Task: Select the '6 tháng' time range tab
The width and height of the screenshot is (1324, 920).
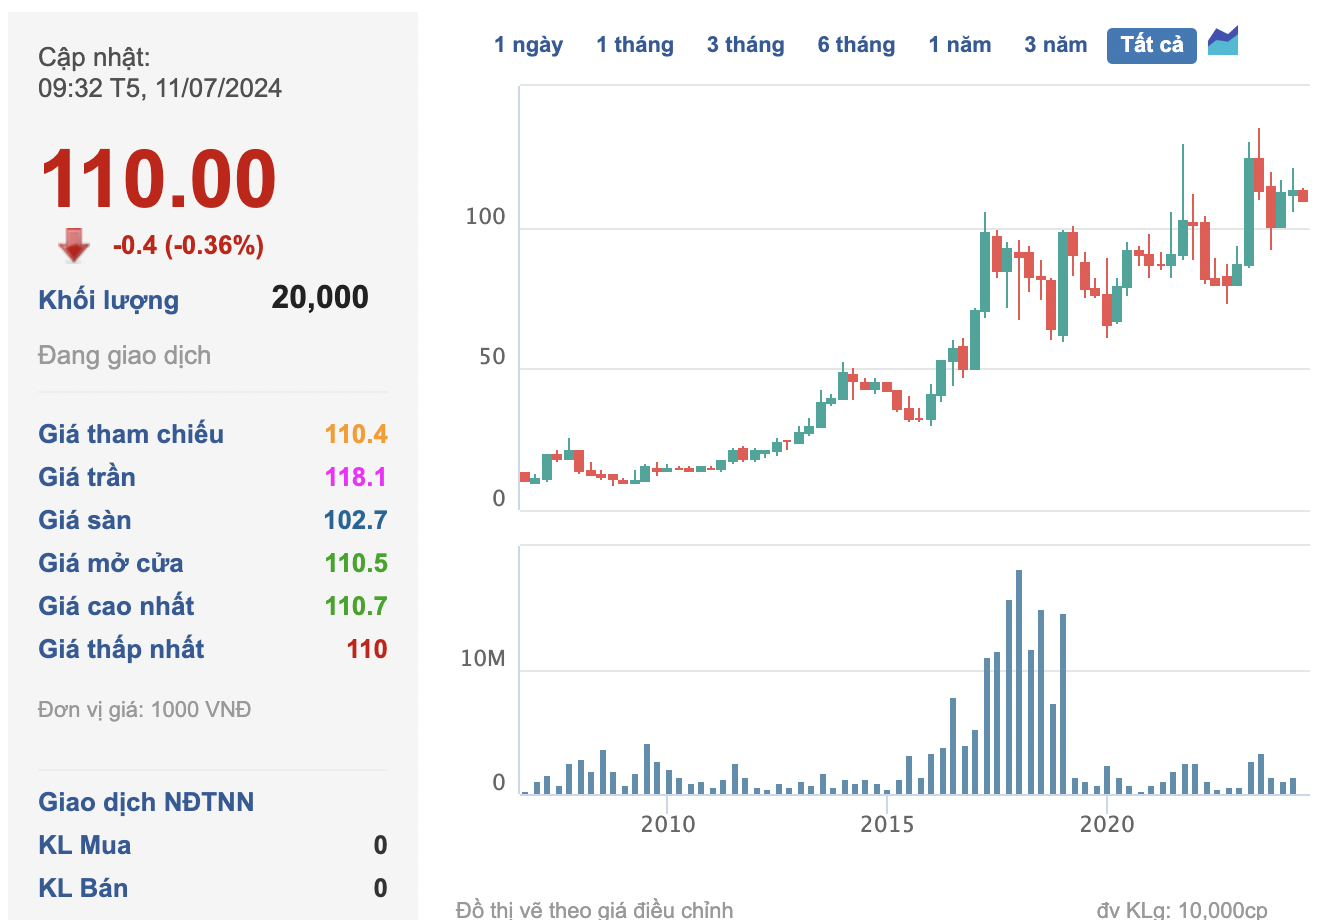Action: [x=856, y=45]
